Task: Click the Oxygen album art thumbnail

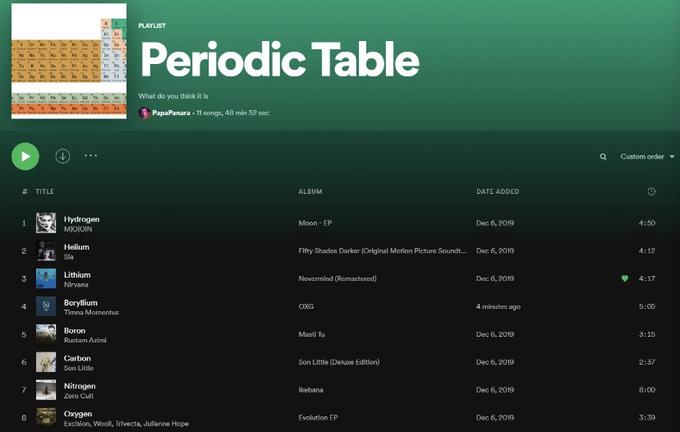Action: [x=46, y=417]
